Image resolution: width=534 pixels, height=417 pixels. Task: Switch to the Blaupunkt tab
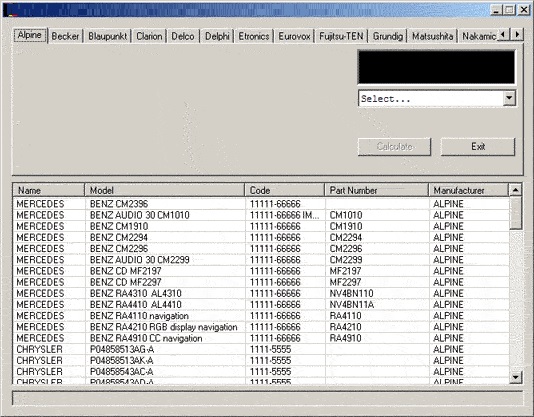click(108, 36)
